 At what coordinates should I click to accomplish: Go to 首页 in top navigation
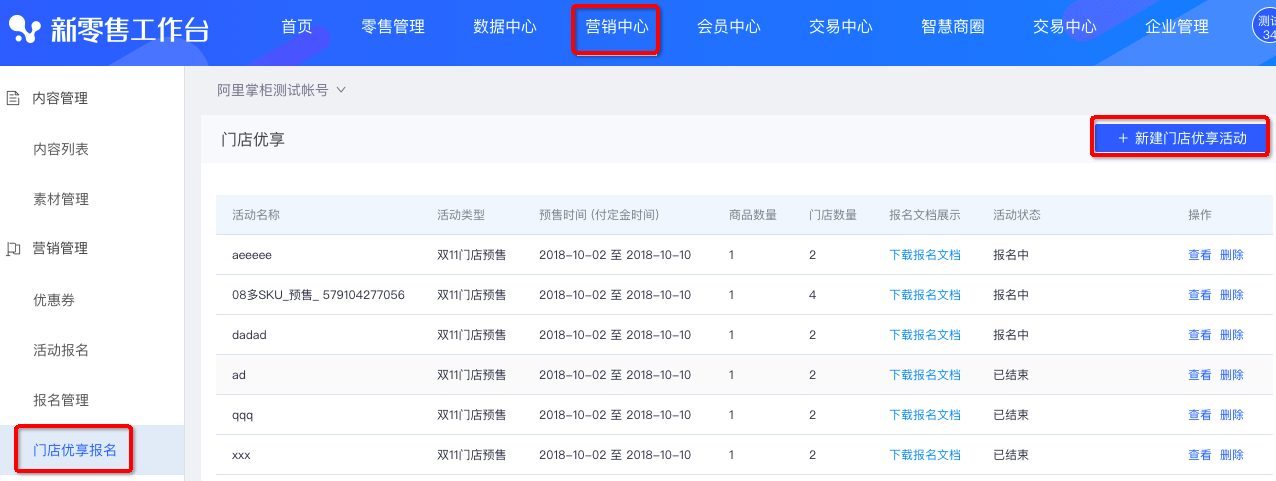tap(296, 27)
